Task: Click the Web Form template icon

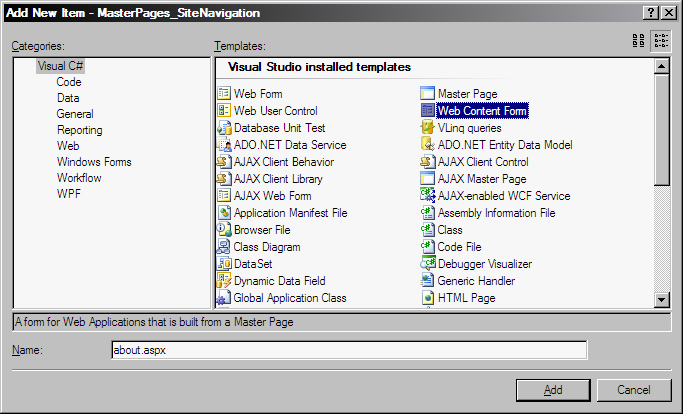Action: point(224,93)
